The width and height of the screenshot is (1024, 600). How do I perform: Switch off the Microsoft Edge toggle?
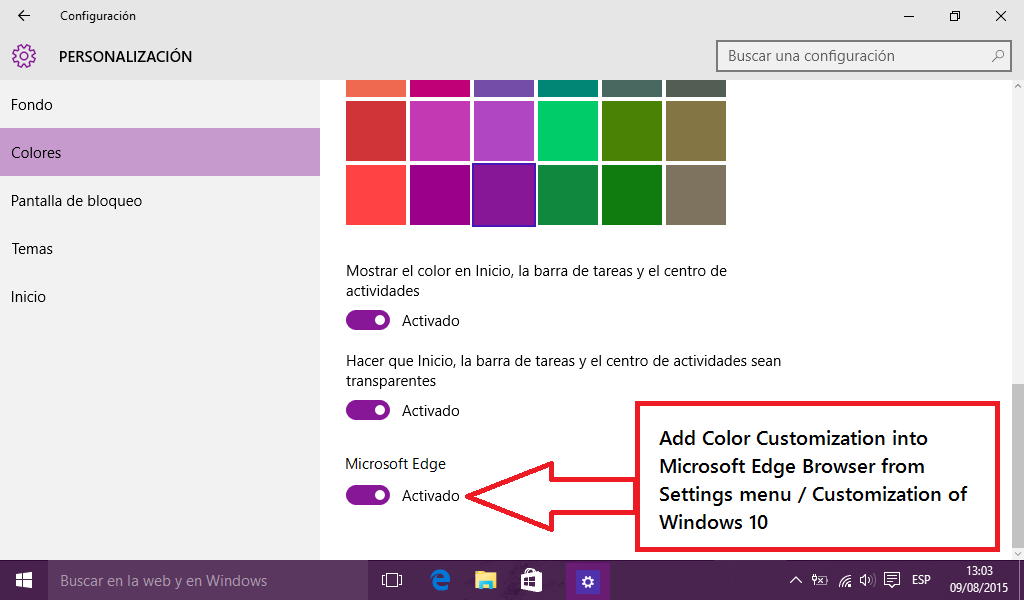coord(368,496)
